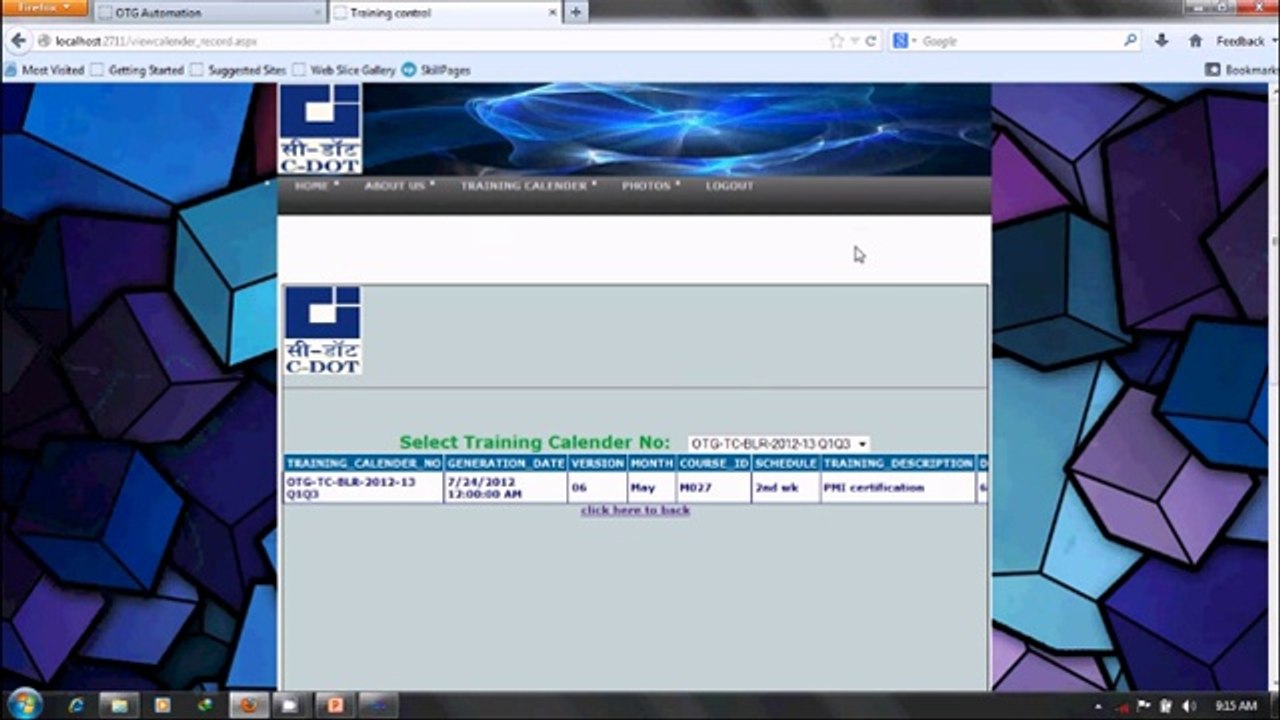Select the schedule cell '2nd wk'

pyautogui.click(x=786, y=488)
